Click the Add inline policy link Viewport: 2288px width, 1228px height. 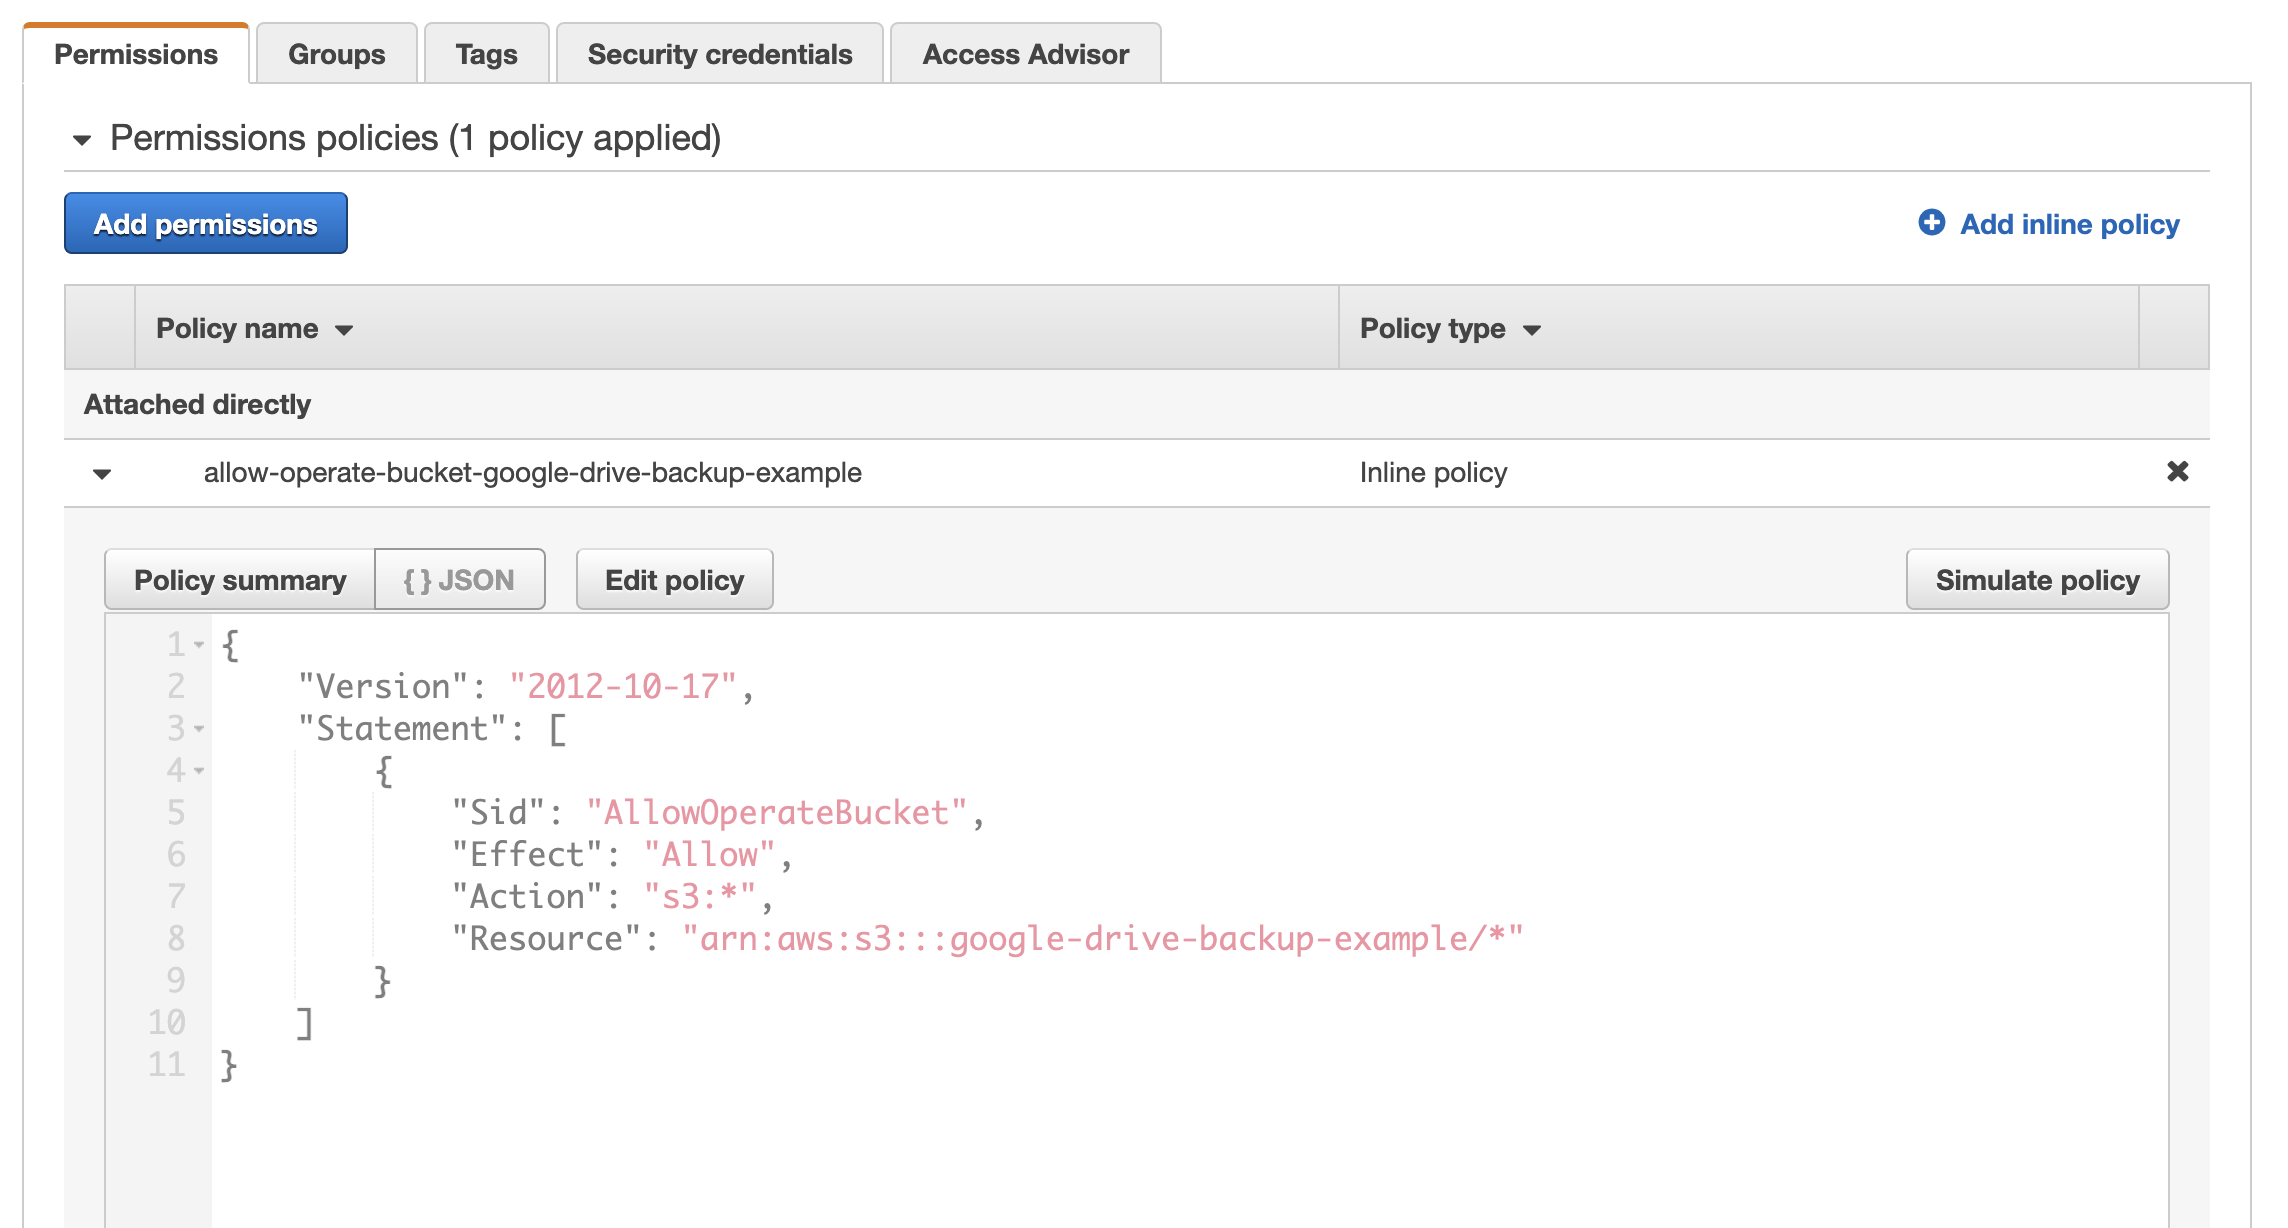[2069, 224]
